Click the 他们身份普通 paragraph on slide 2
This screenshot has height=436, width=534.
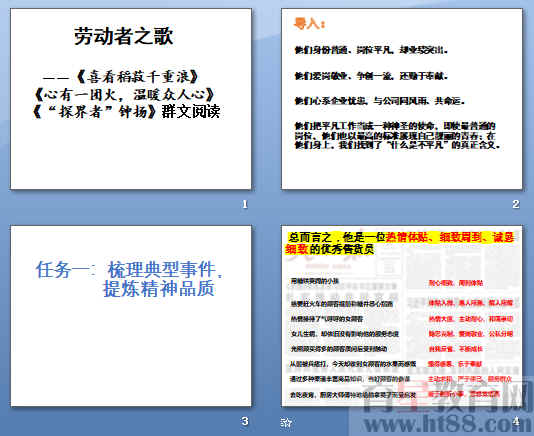coord(371,50)
